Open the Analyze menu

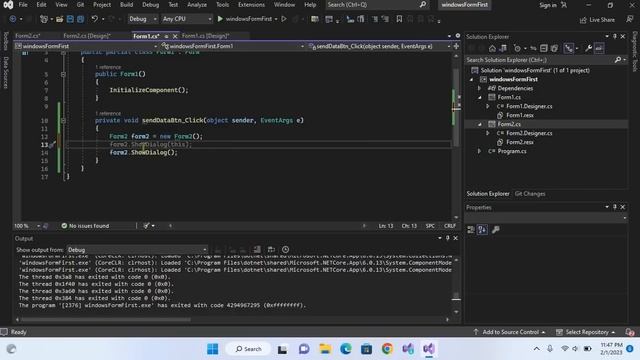(197, 5)
